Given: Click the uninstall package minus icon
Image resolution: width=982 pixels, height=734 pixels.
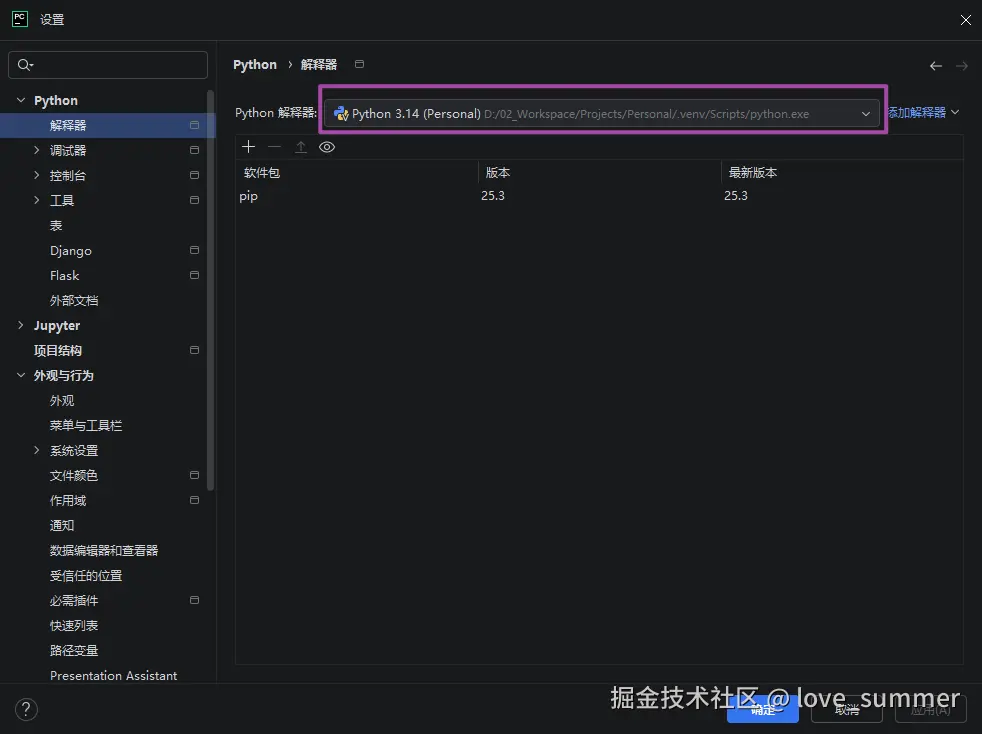Looking at the screenshot, I should point(274,147).
